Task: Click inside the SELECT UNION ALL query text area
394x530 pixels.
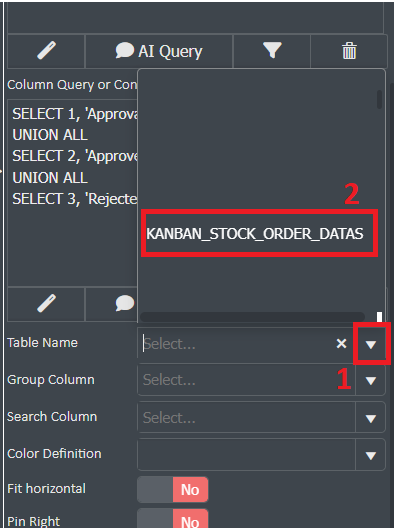Action: coord(73,193)
